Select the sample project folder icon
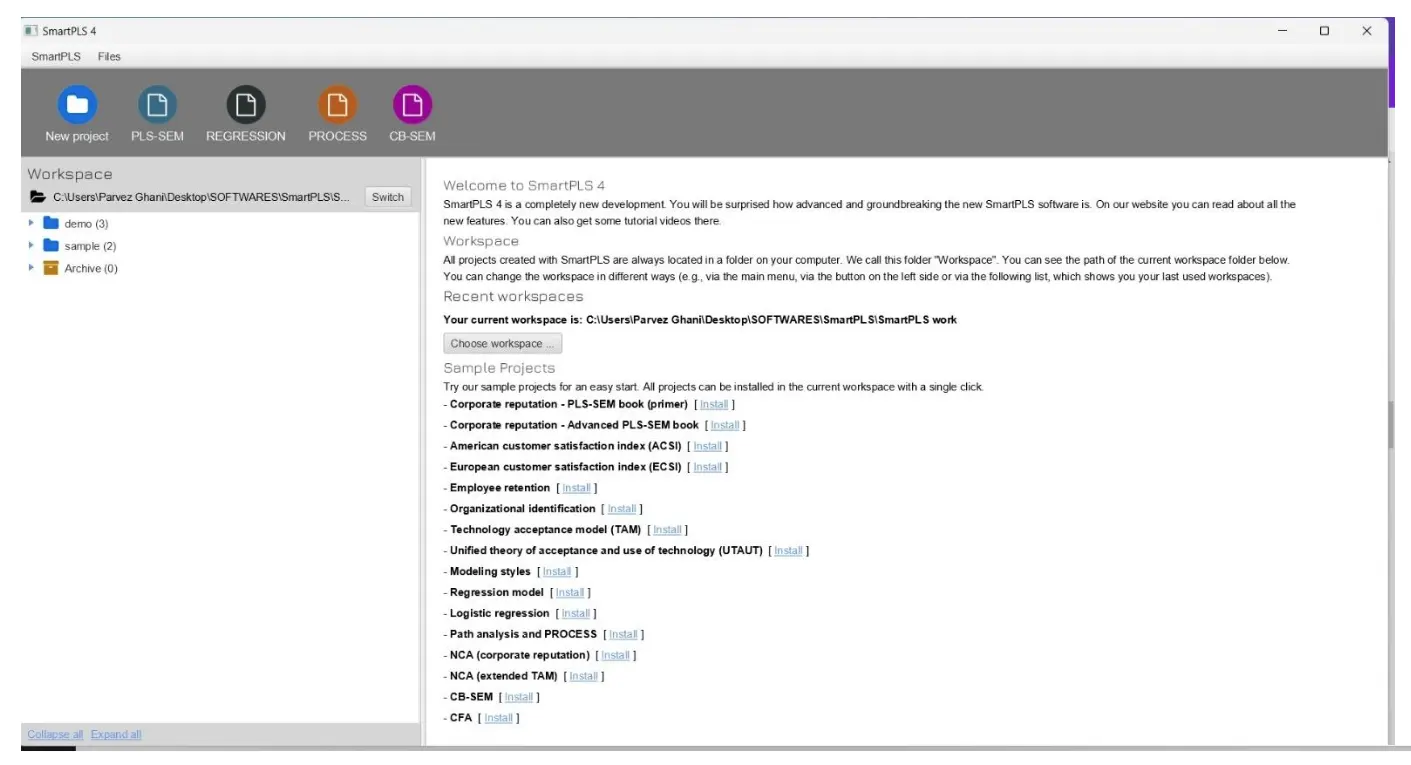Viewport: 1411px width, 765px height. click(x=51, y=246)
